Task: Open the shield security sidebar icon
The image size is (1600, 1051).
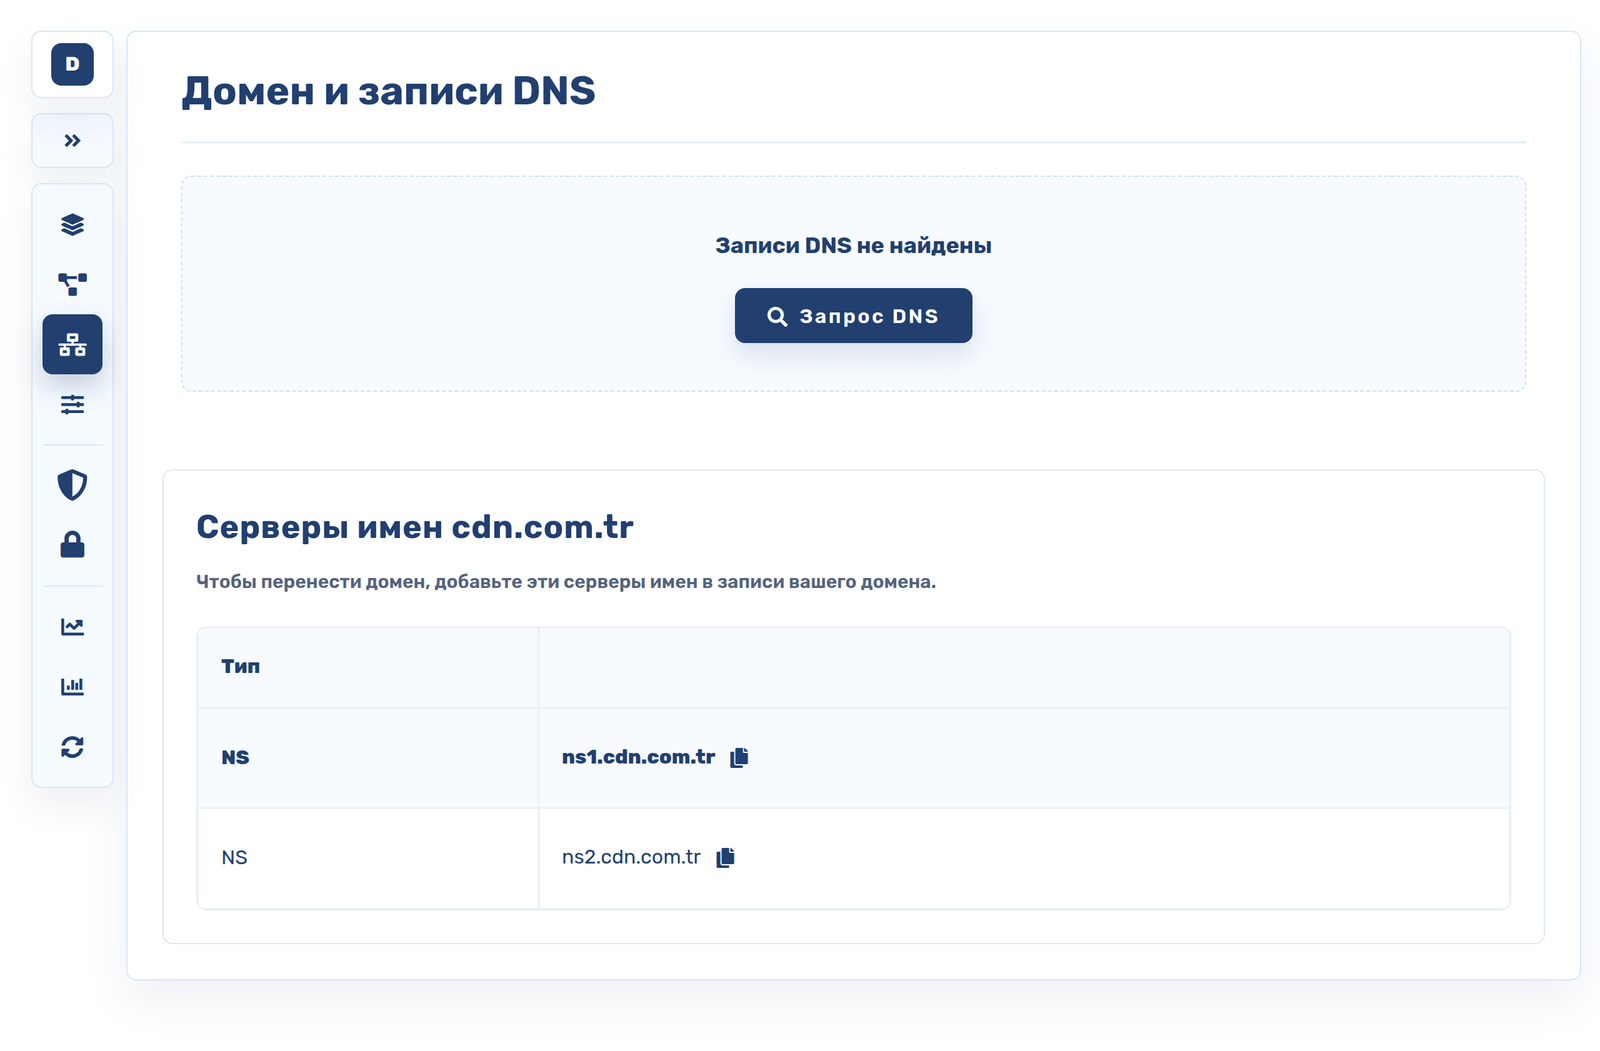Action: (x=72, y=485)
